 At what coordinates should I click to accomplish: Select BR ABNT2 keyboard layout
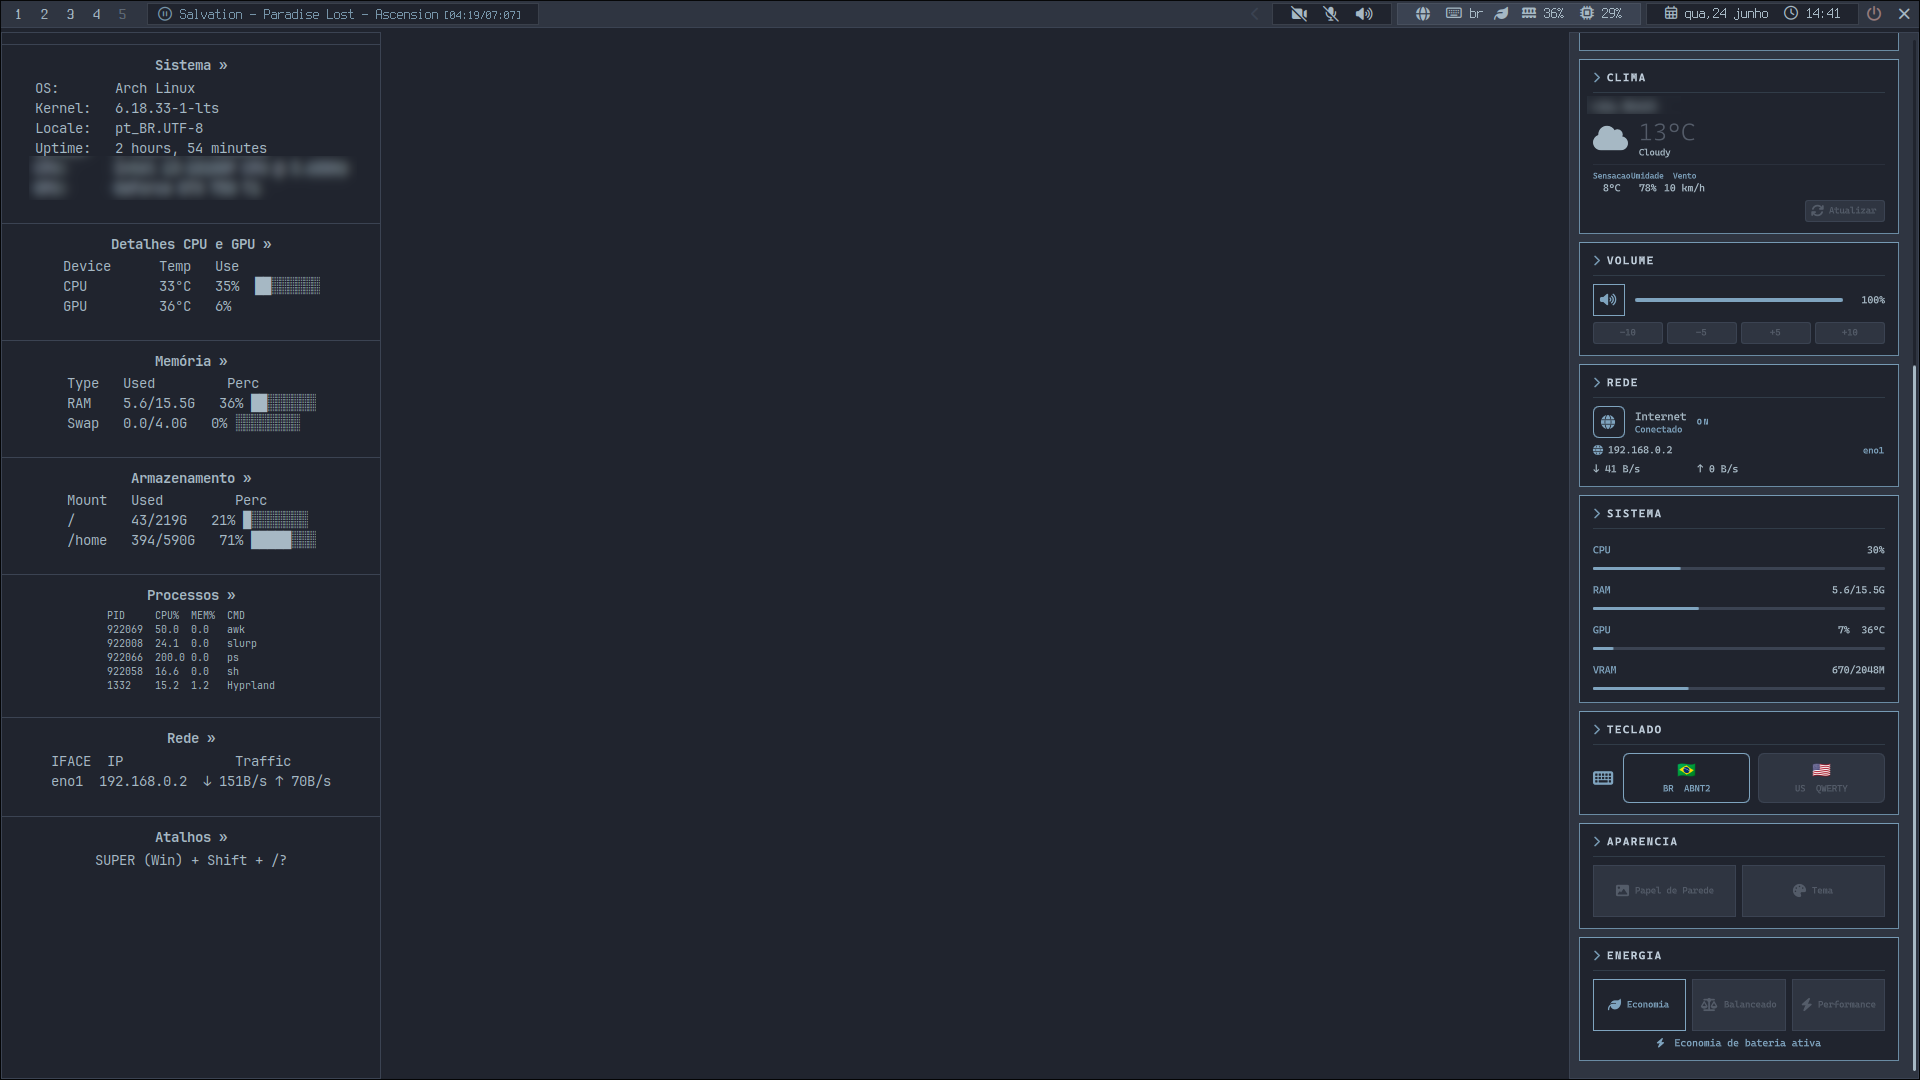pyautogui.click(x=1686, y=778)
